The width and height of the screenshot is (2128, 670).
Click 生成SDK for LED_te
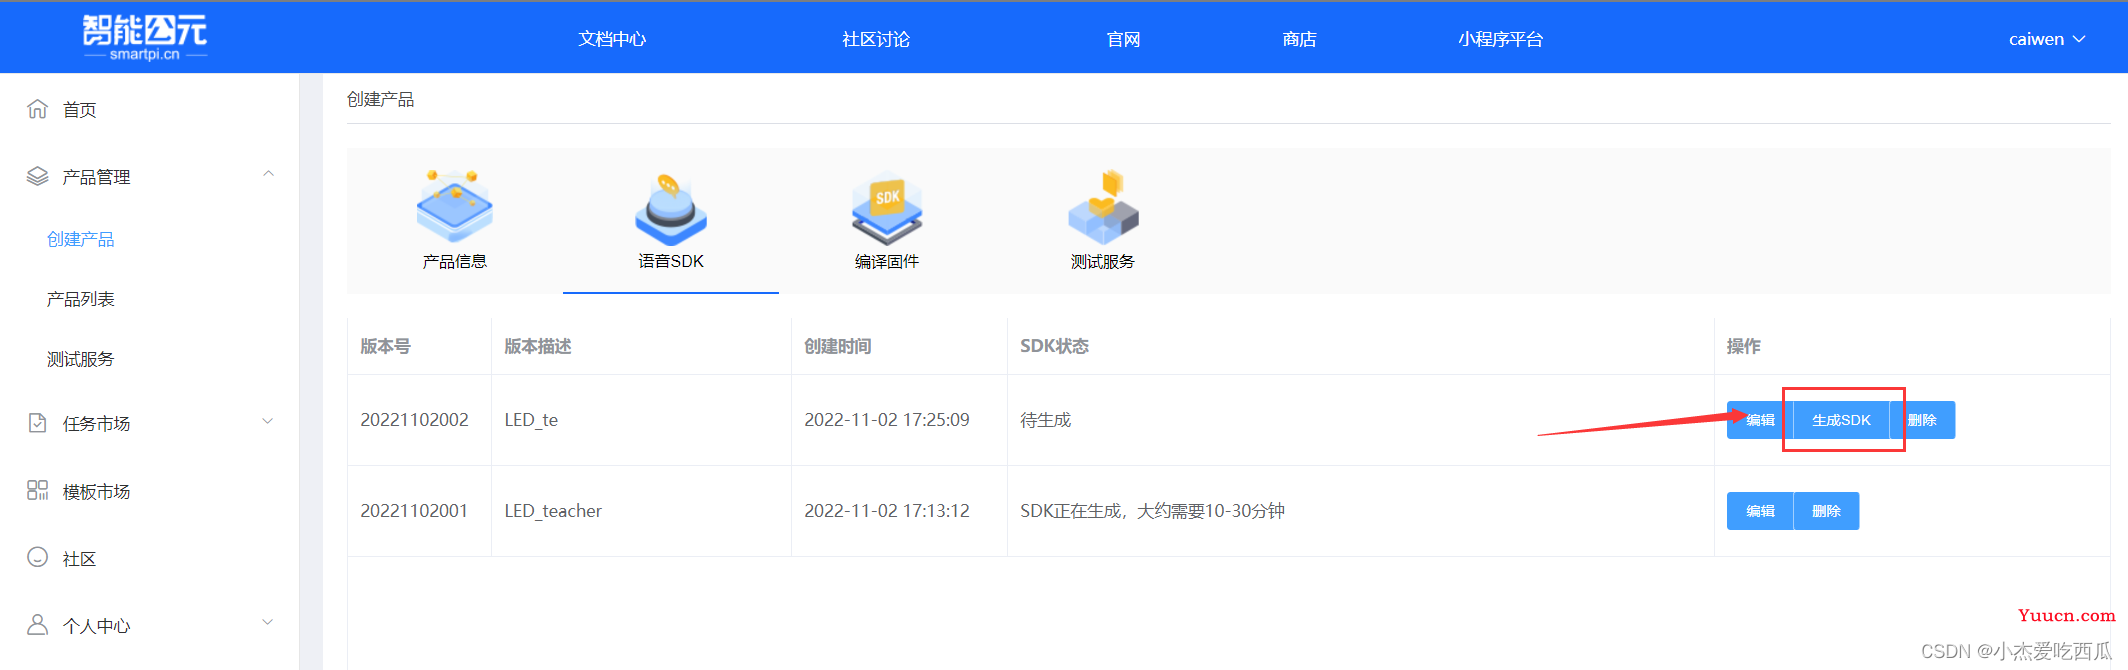1841,420
